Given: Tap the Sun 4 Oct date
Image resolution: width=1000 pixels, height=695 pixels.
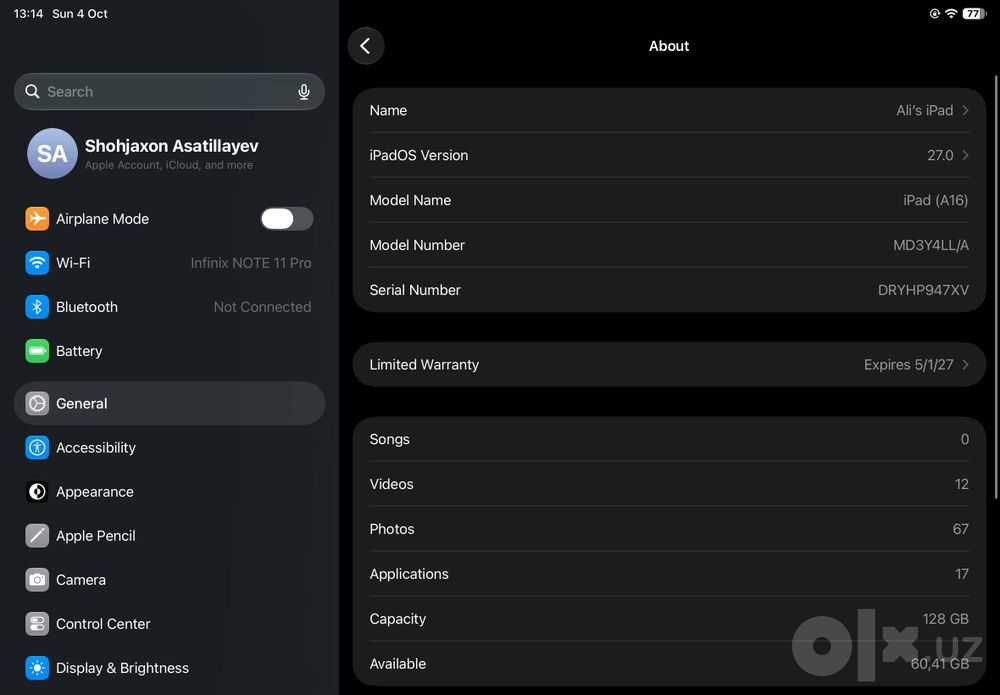Looking at the screenshot, I should 80,13.
